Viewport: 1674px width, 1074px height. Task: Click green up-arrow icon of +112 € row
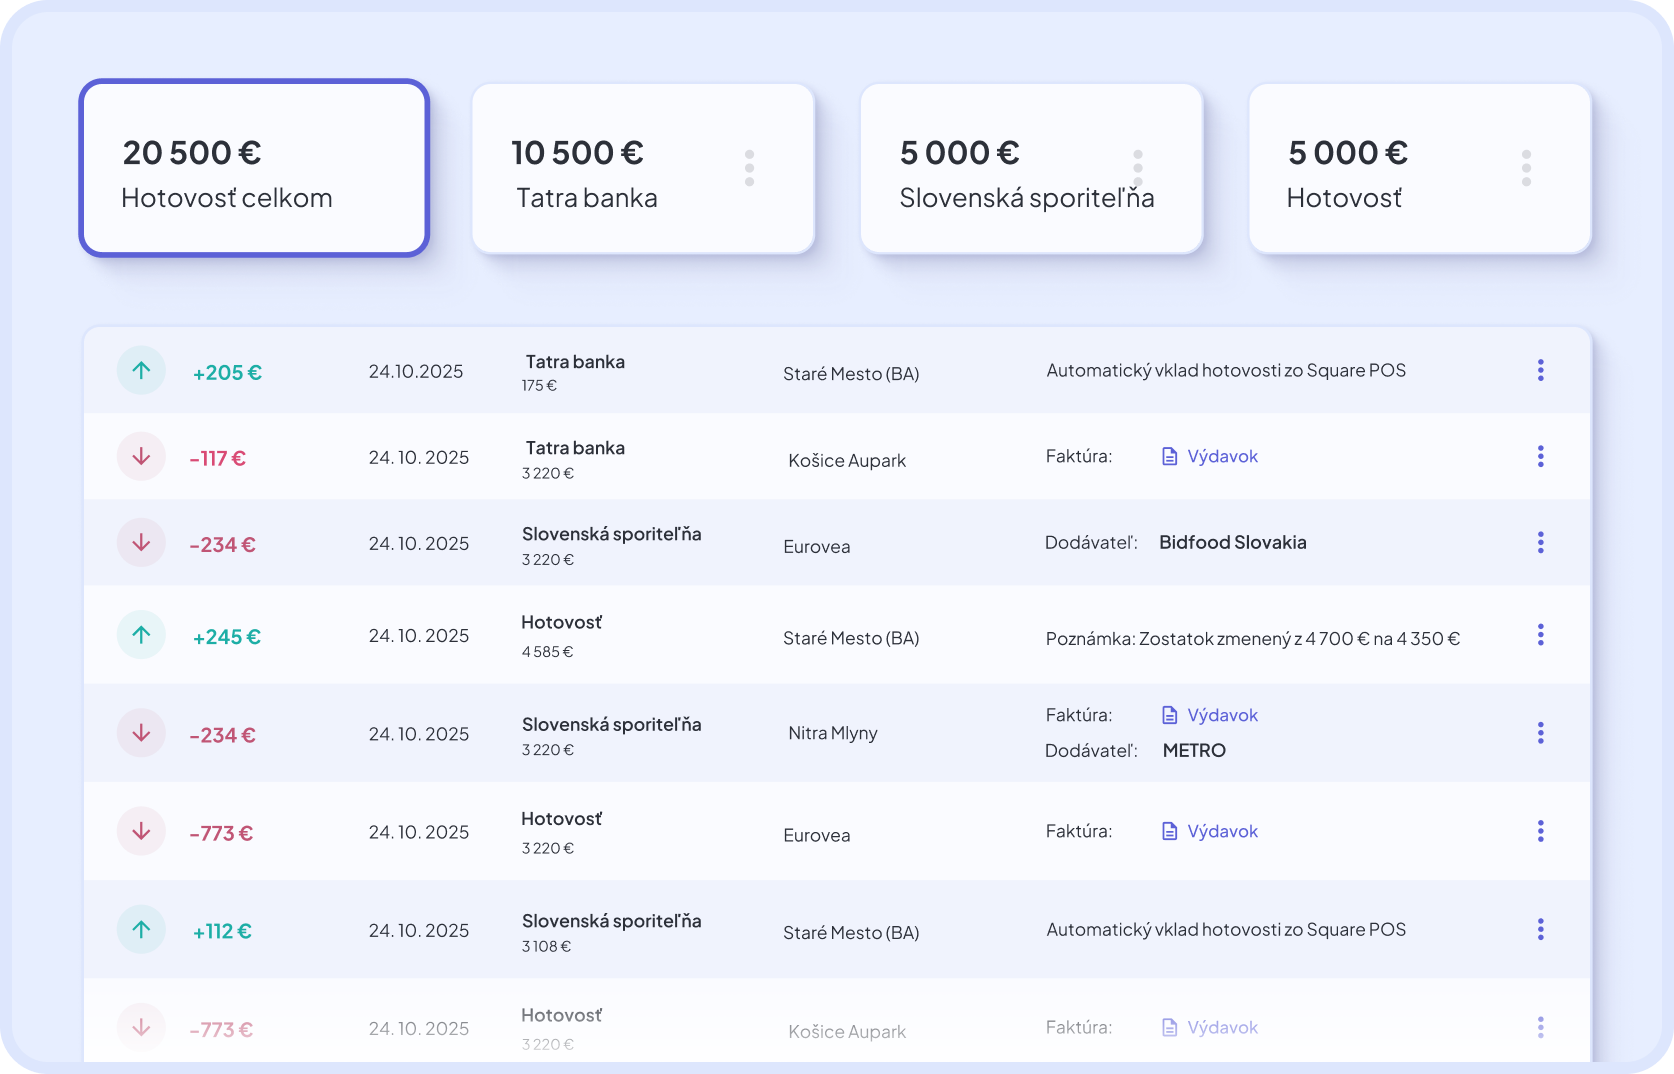pyautogui.click(x=141, y=930)
